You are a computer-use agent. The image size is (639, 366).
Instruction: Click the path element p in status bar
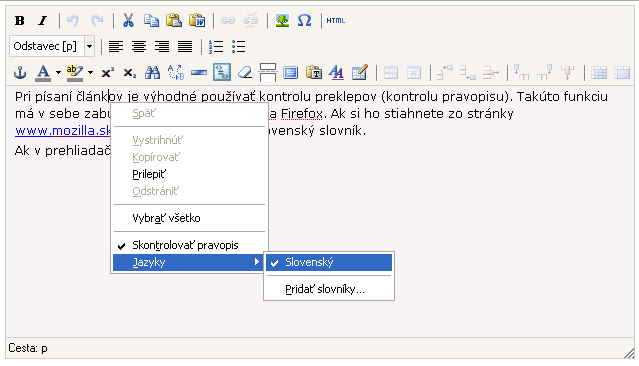pos(44,348)
